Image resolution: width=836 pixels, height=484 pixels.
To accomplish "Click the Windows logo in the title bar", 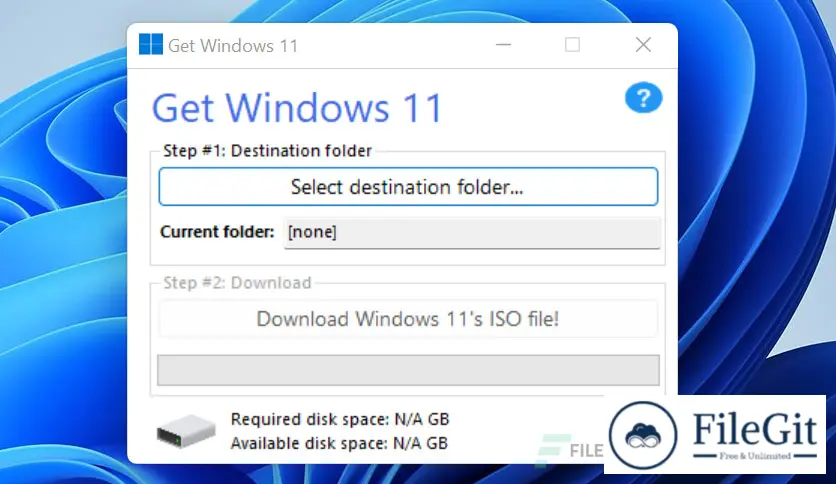I will pos(151,44).
